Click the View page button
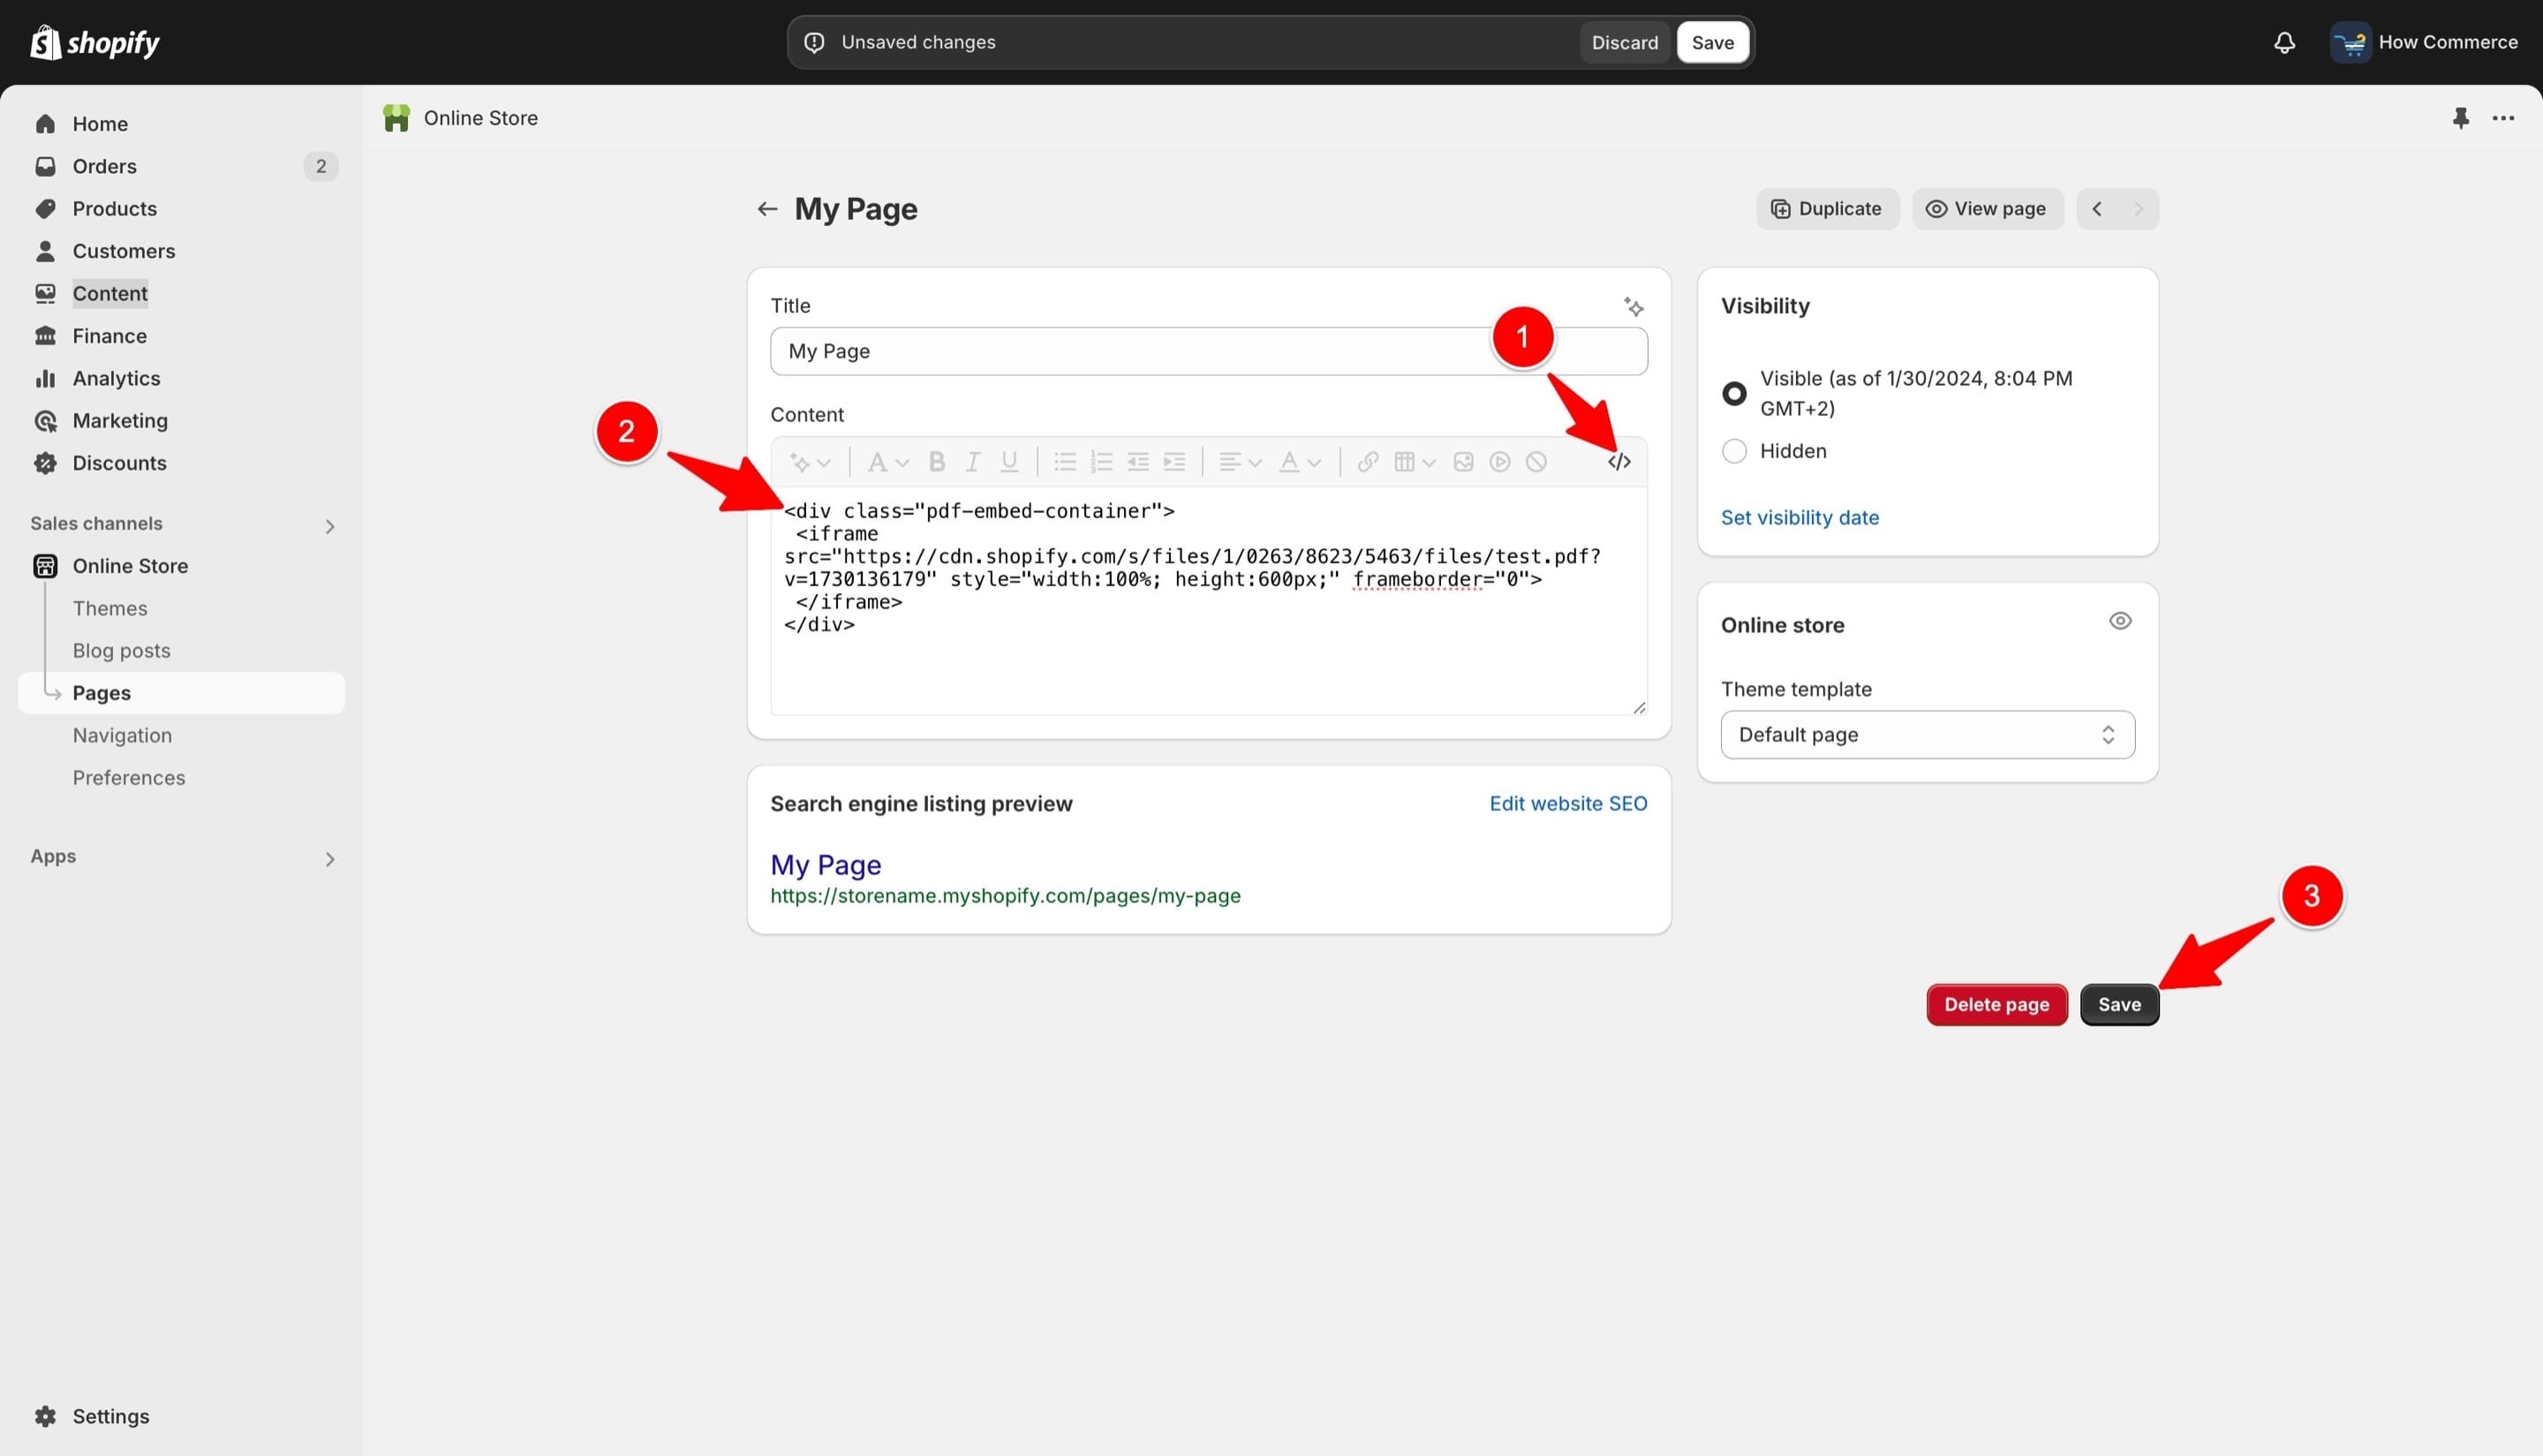 pos(1988,209)
